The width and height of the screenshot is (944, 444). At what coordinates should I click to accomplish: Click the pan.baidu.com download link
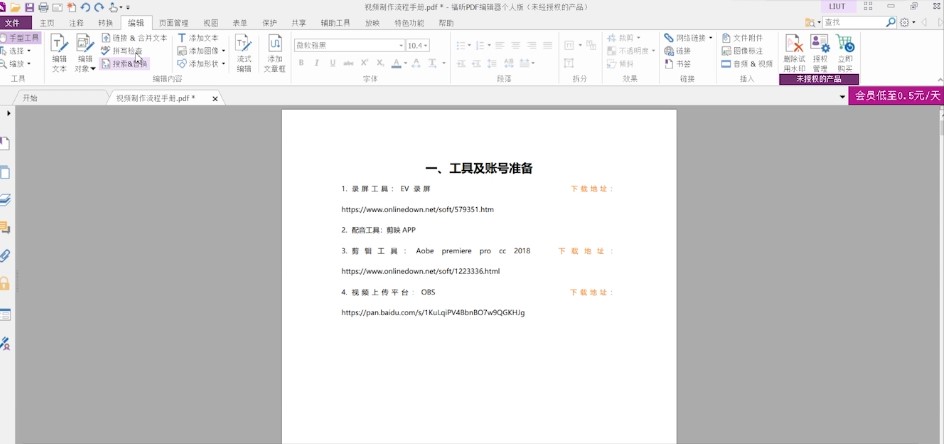point(433,313)
